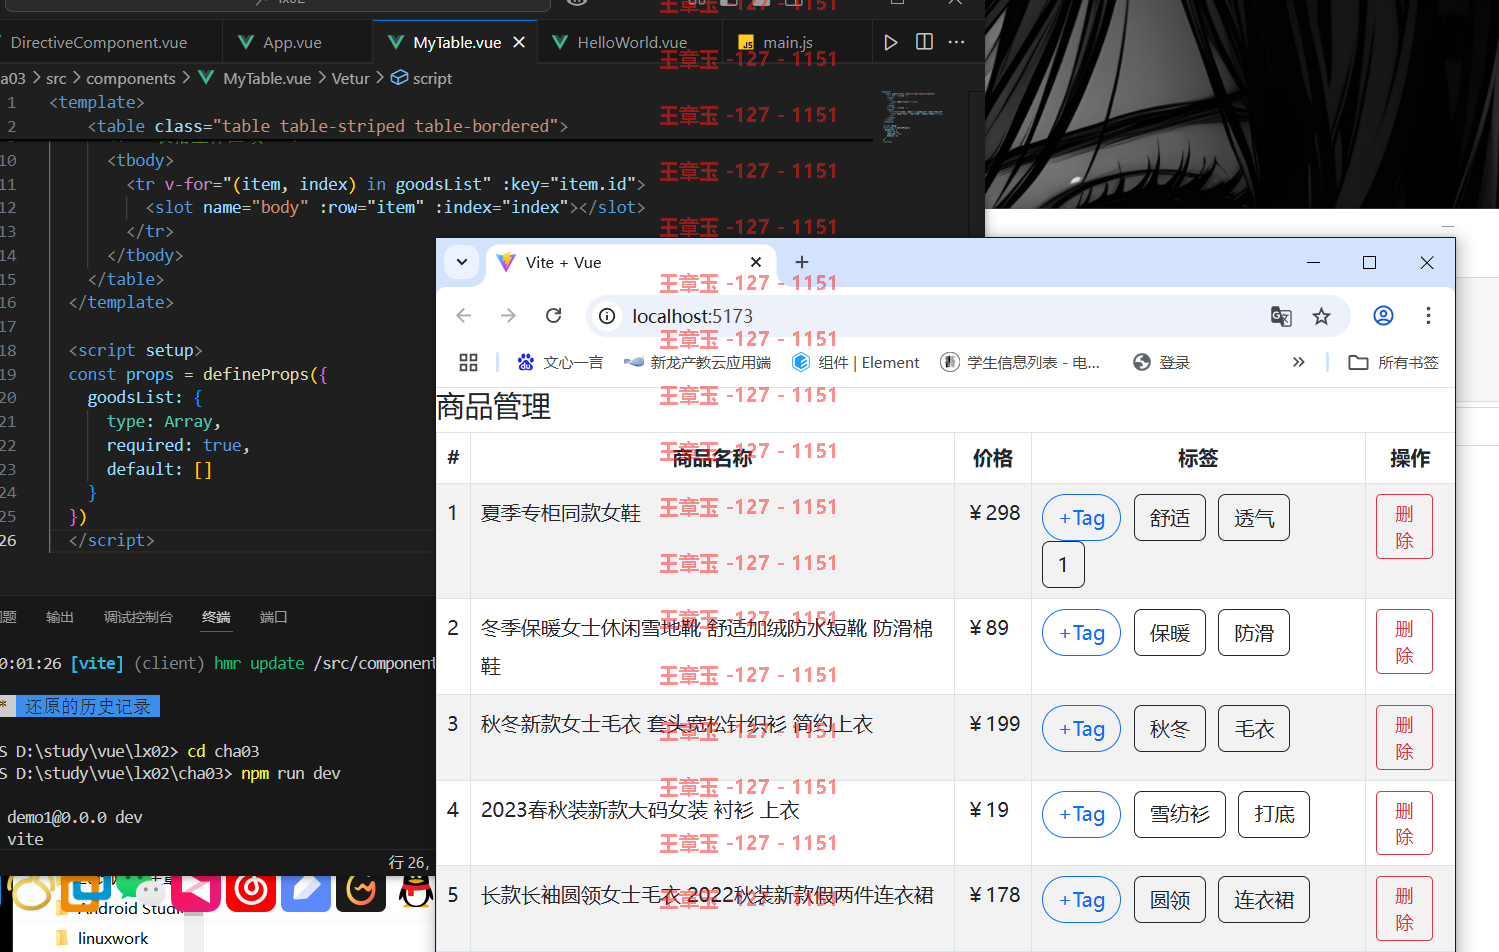Click the 保暖 tag
Viewport: 1499px width, 952px height.
pos(1170,633)
